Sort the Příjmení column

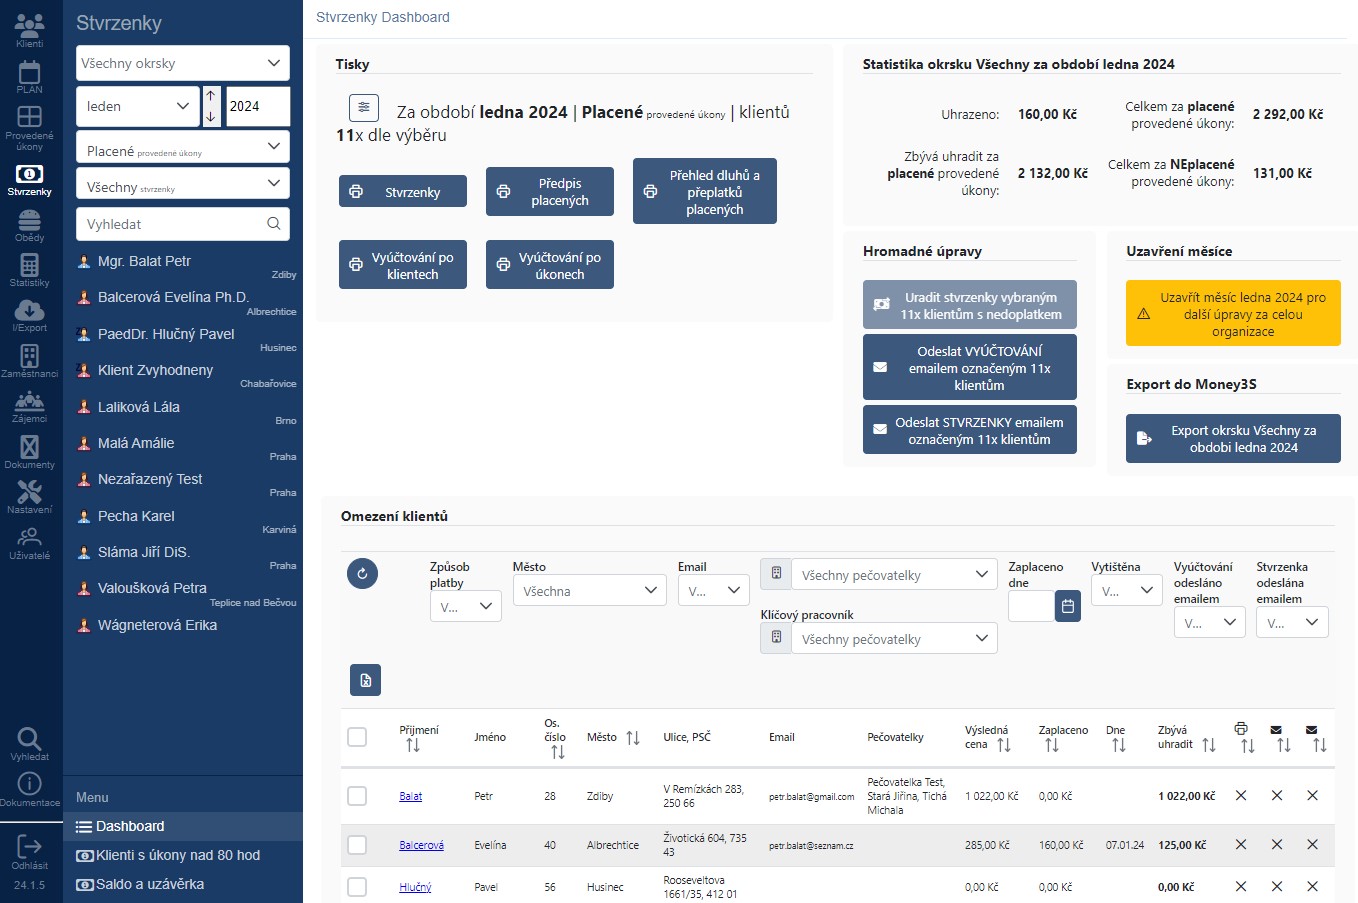tap(413, 746)
